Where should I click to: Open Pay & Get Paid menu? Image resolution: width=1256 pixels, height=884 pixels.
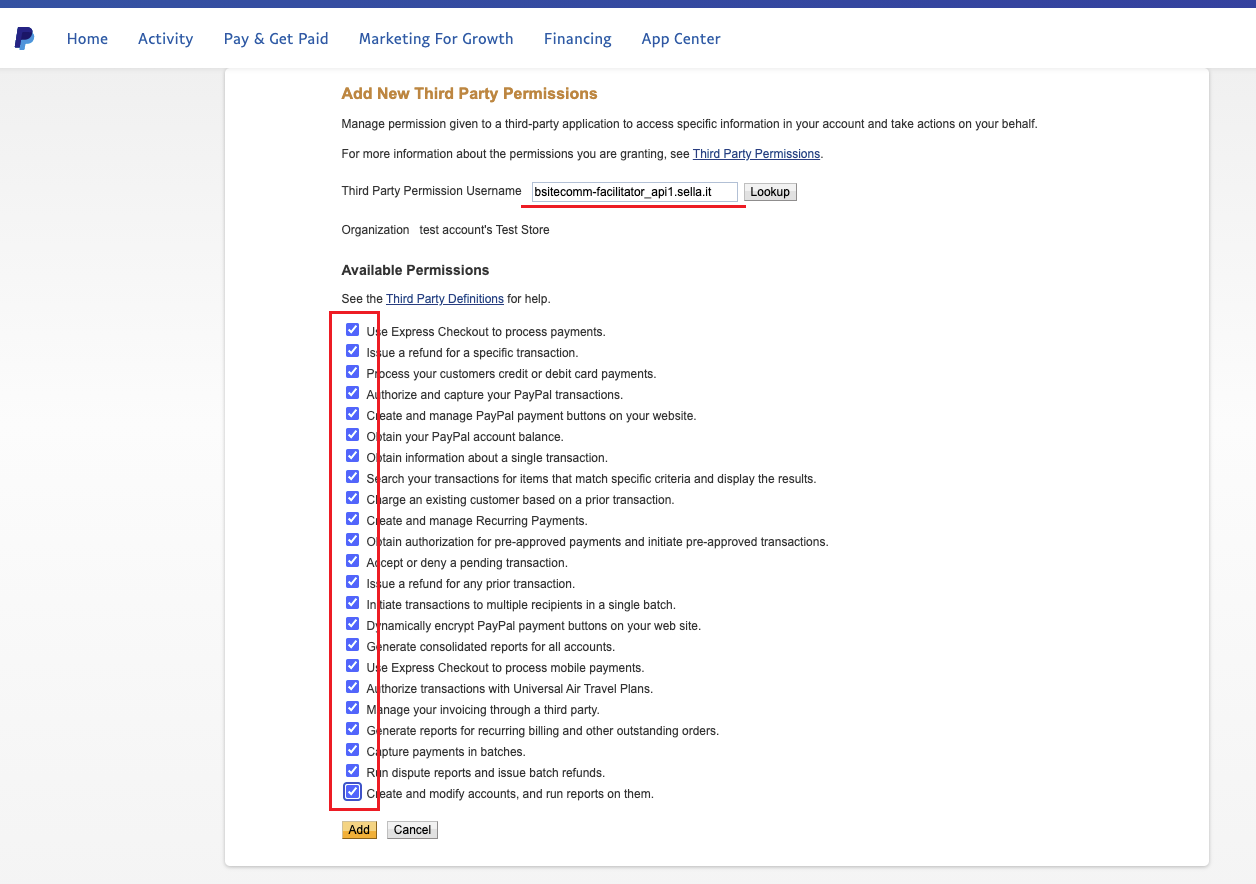coord(276,39)
